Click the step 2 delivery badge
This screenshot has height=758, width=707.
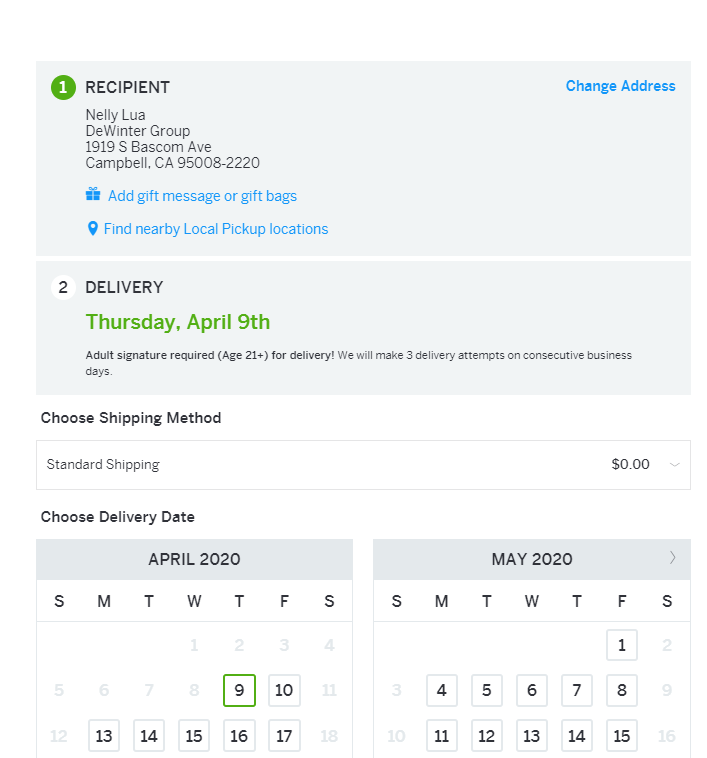63,288
